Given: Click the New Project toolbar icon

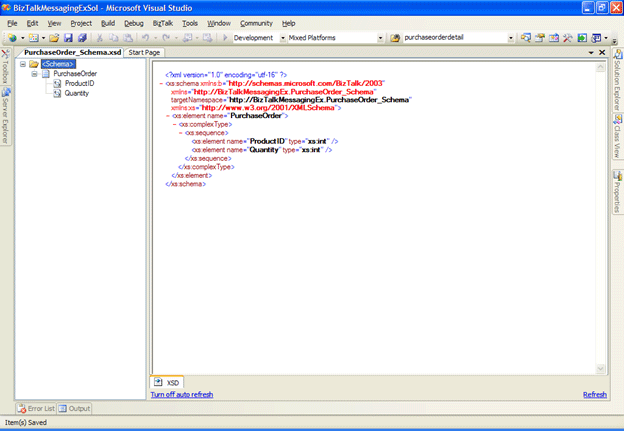Looking at the screenshot, I should coord(12,38).
